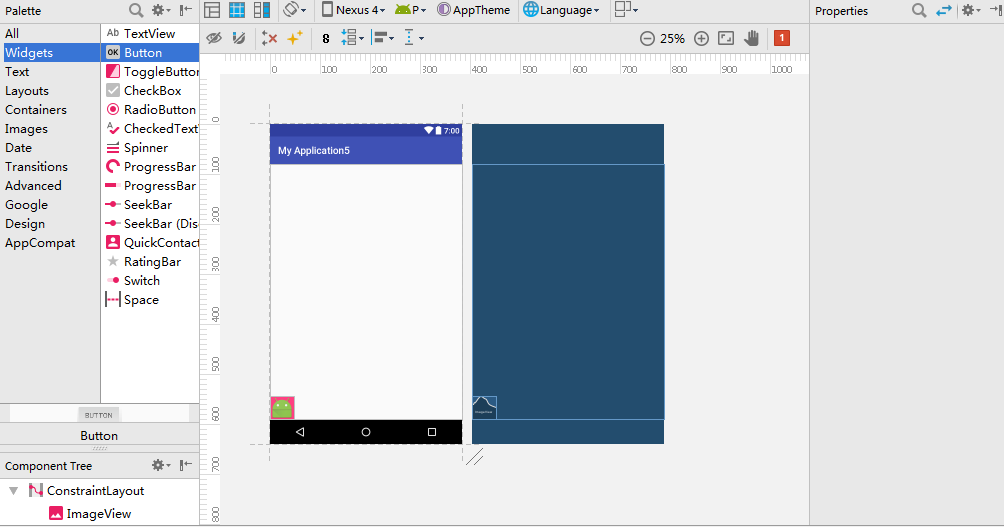Toggle show constraints eye icon
The width and height of the screenshot is (1004, 527).
(x=214, y=38)
